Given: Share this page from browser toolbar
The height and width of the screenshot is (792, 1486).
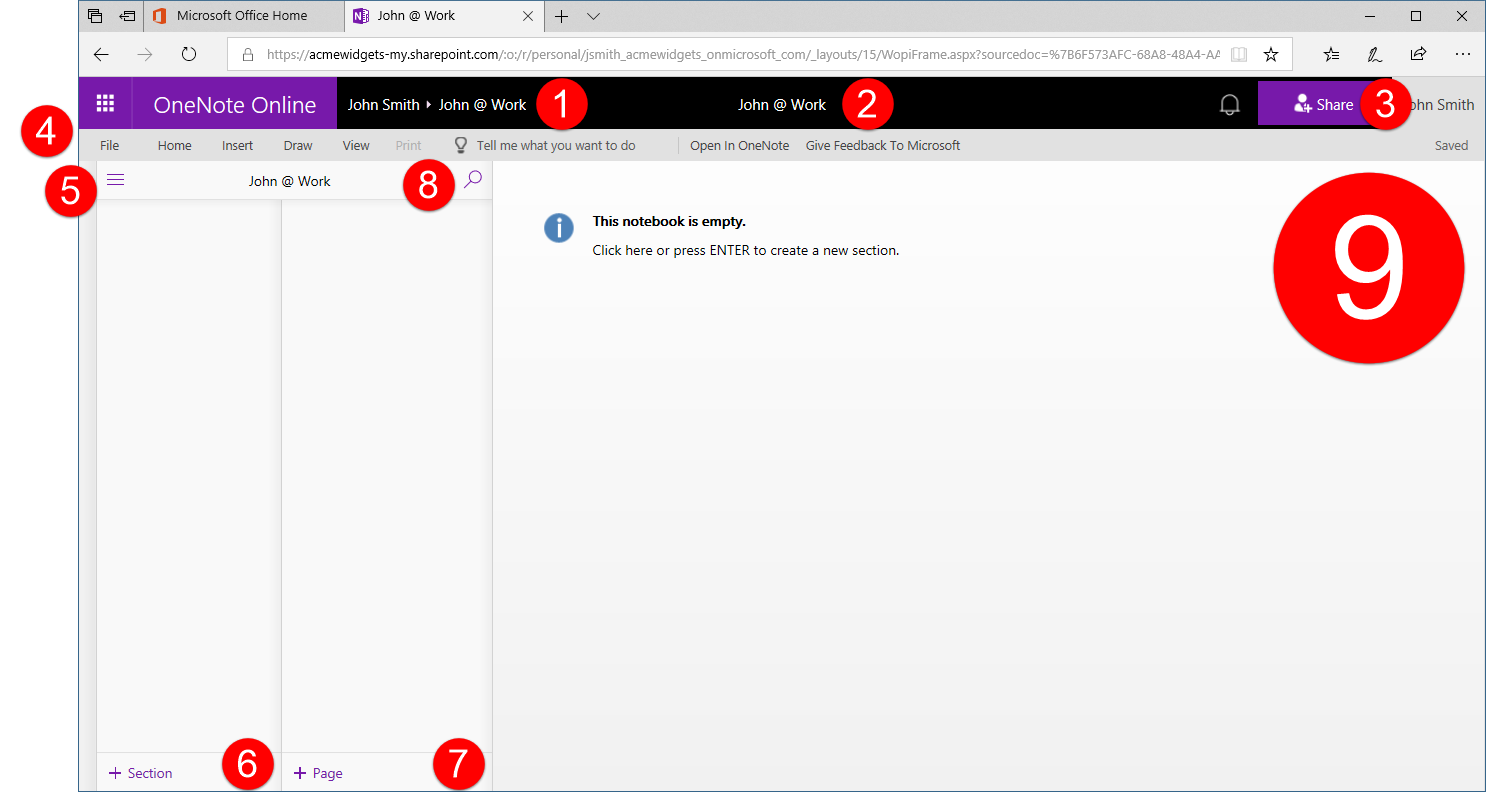Looking at the screenshot, I should (1418, 54).
